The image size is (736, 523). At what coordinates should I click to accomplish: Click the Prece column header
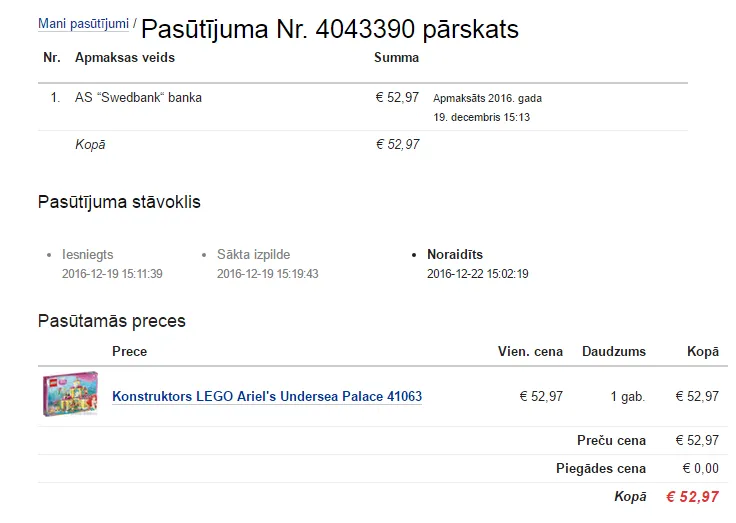[x=130, y=352]
